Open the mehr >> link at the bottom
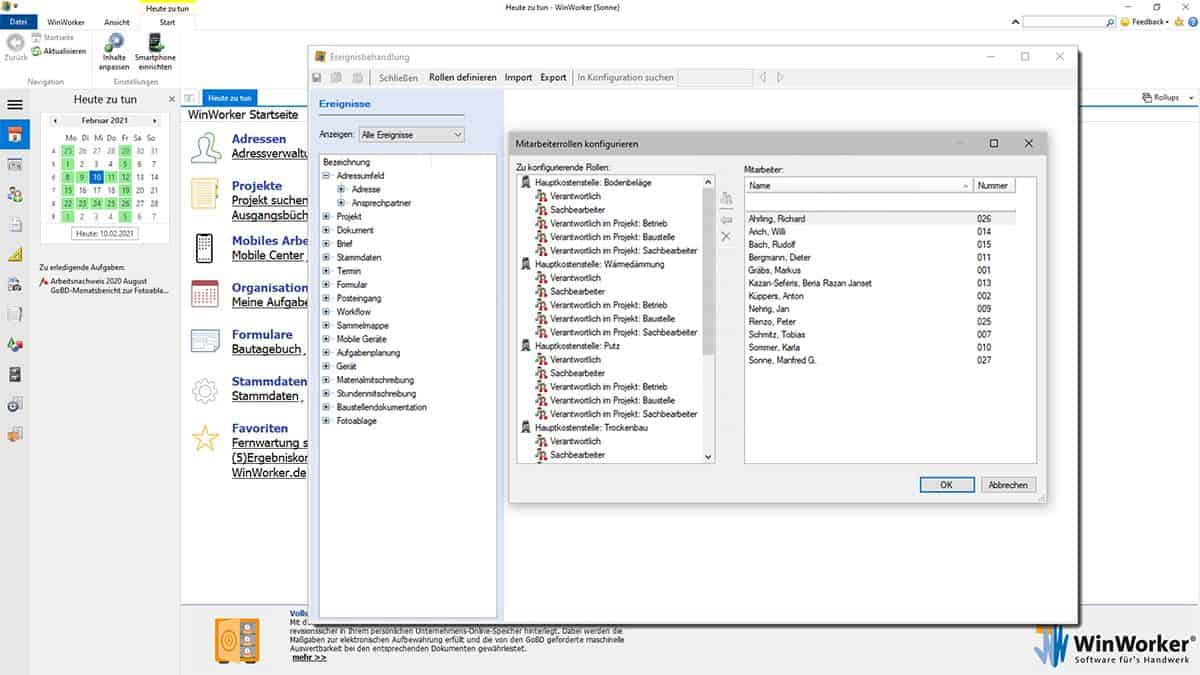Screen dimensions: 1200x675 coord(309,657)
